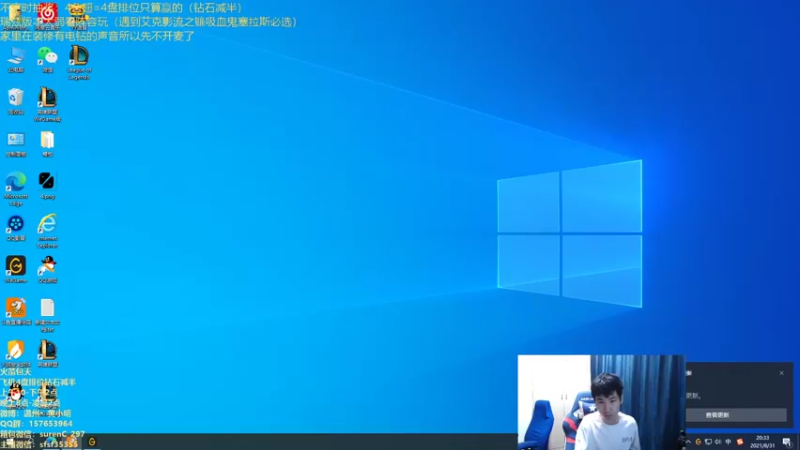Screen dimensions: 800x450
Task: Launch the WeGame desktop shortcut
Action: click(x=16, y=269)
